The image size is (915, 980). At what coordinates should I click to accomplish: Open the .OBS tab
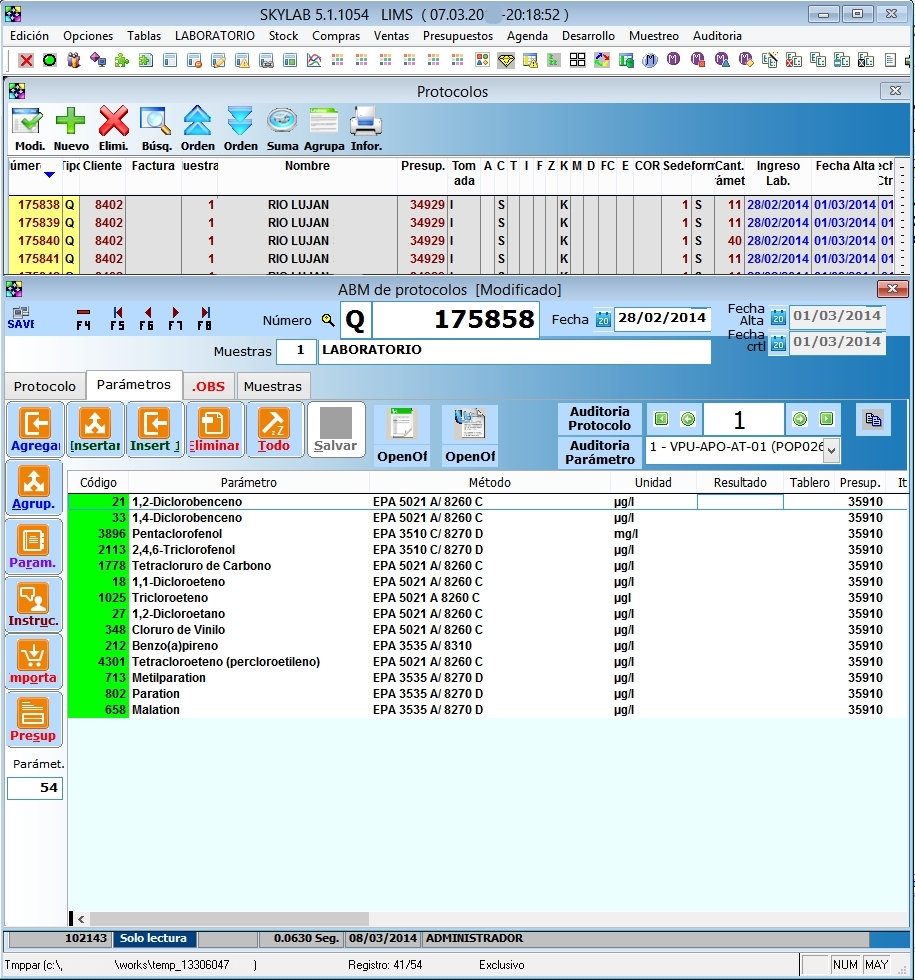(209, 386)
